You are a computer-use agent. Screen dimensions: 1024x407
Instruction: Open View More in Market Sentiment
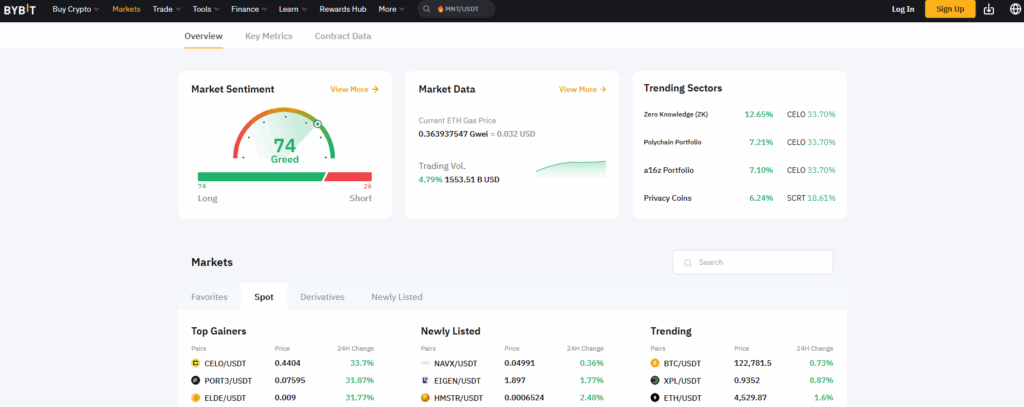(354, 89)
